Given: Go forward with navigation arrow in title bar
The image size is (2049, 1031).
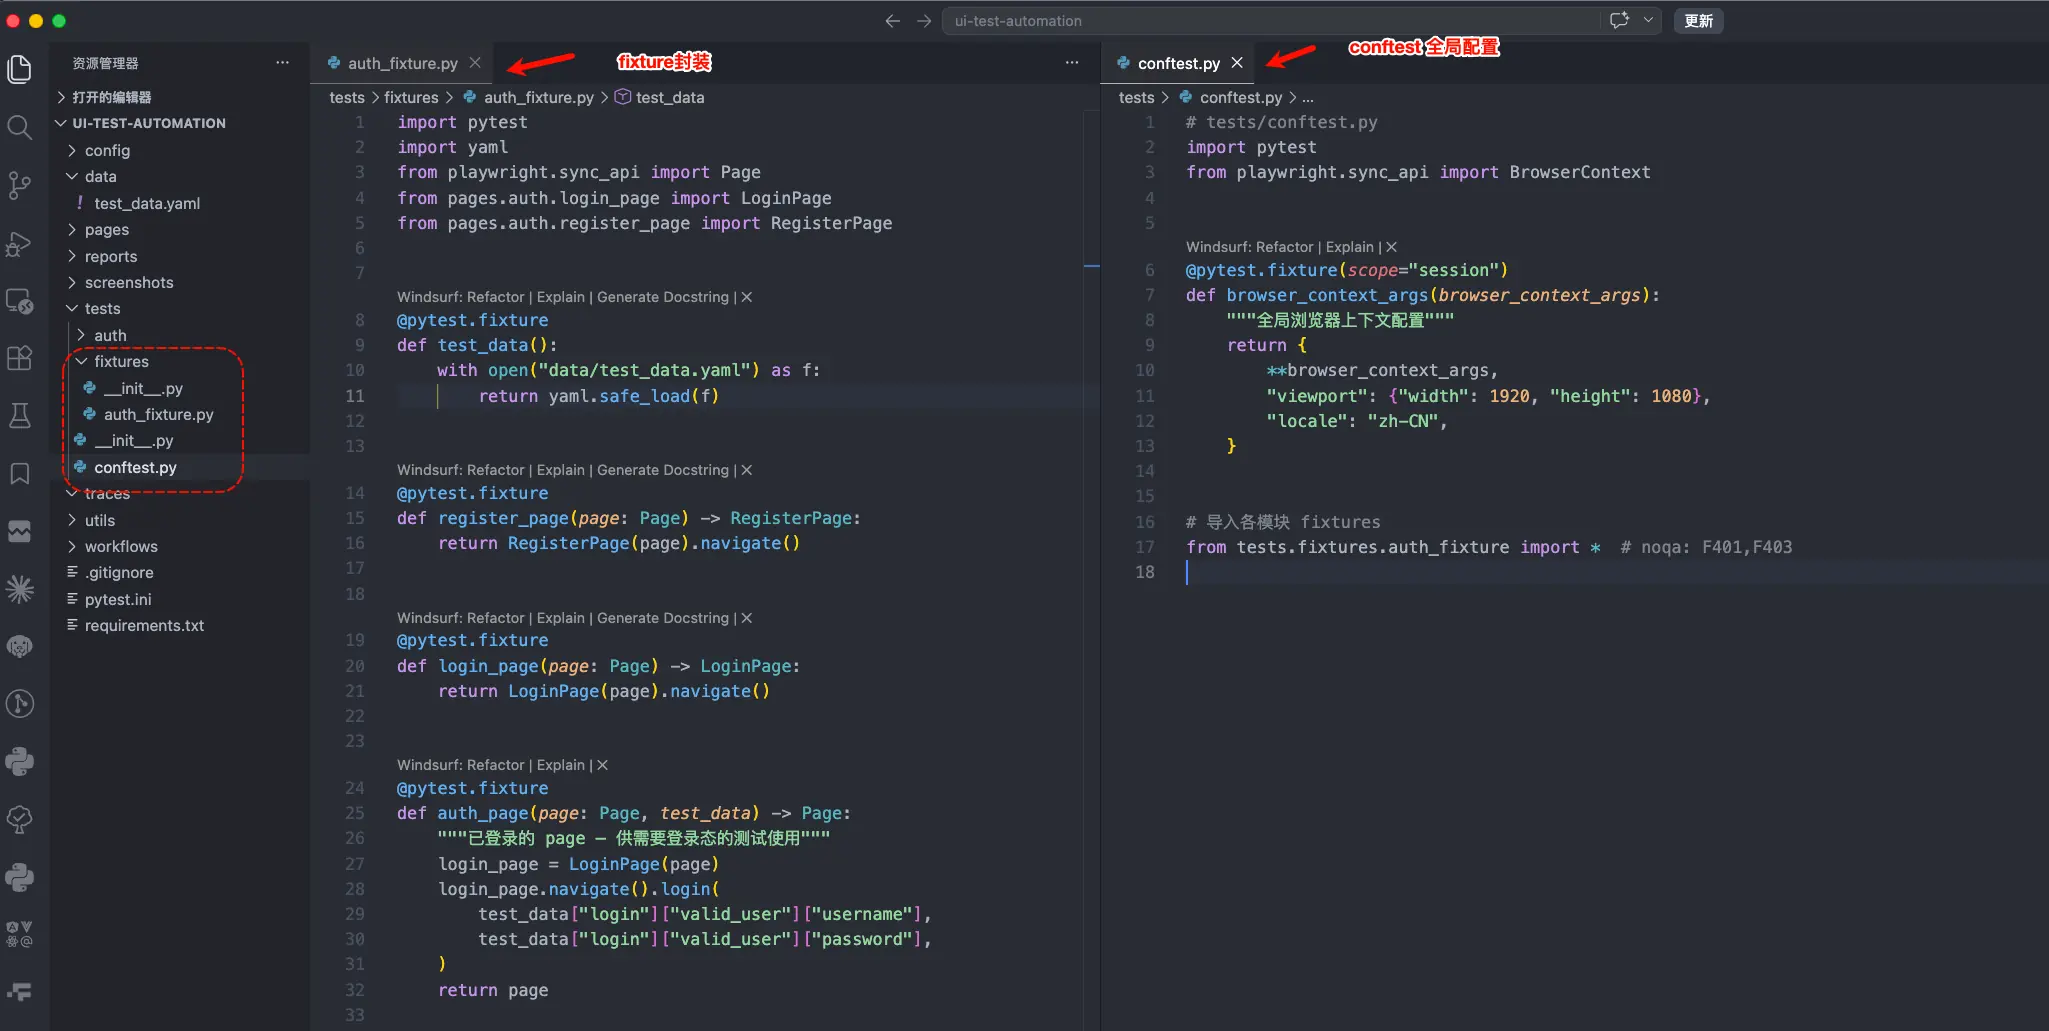Looking at the screenshot, I should coord(924,21).
